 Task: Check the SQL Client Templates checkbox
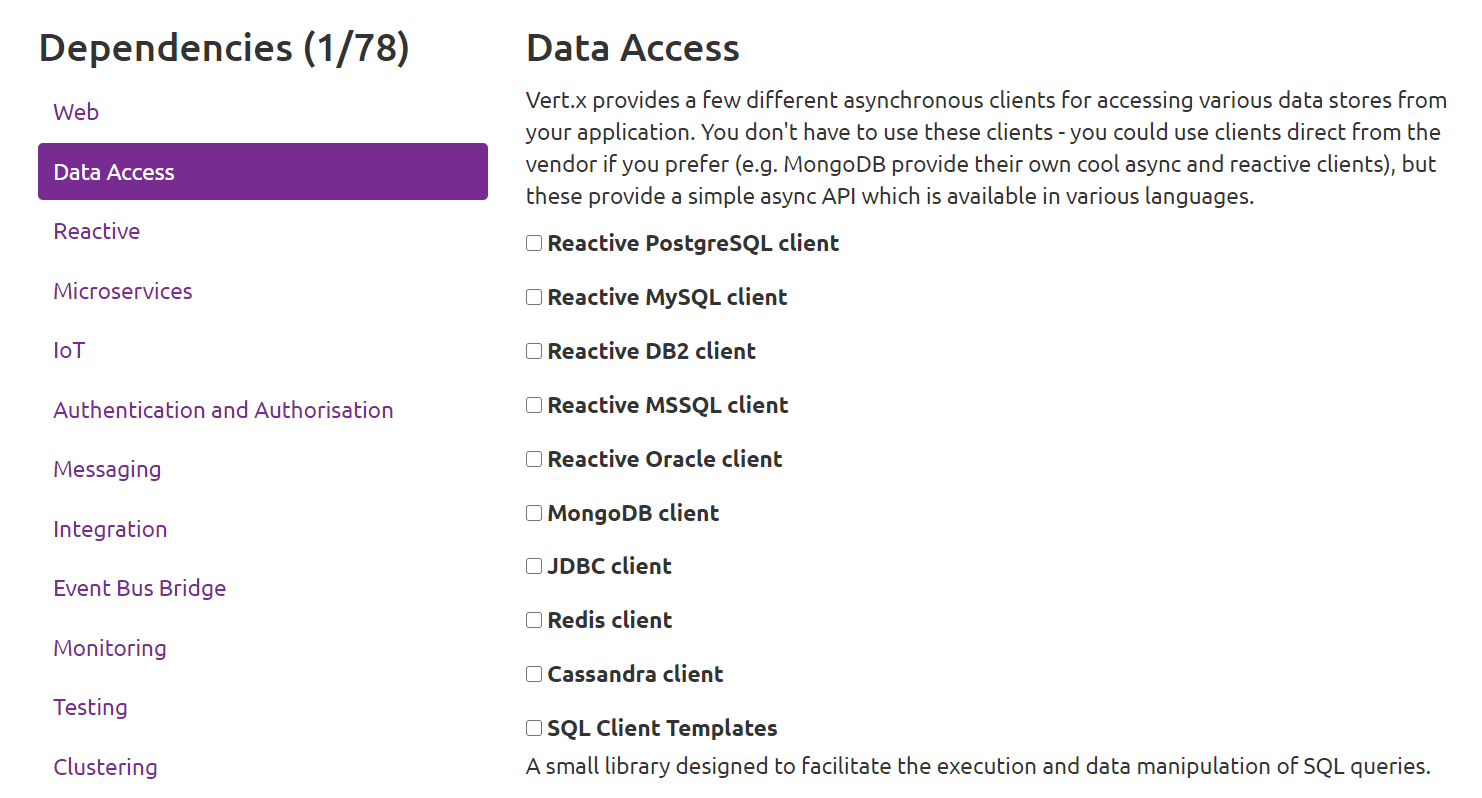coord(534,728)
